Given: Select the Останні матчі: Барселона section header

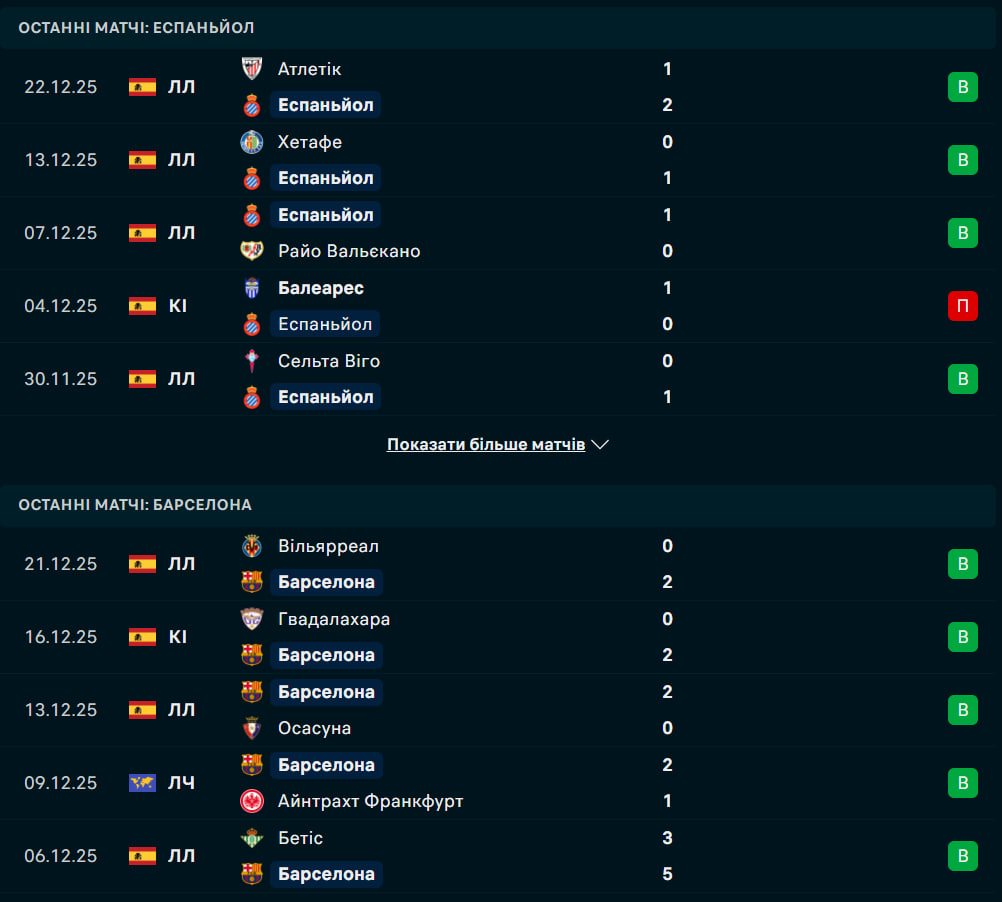Looking at the screenshot, I should (135, 505).
